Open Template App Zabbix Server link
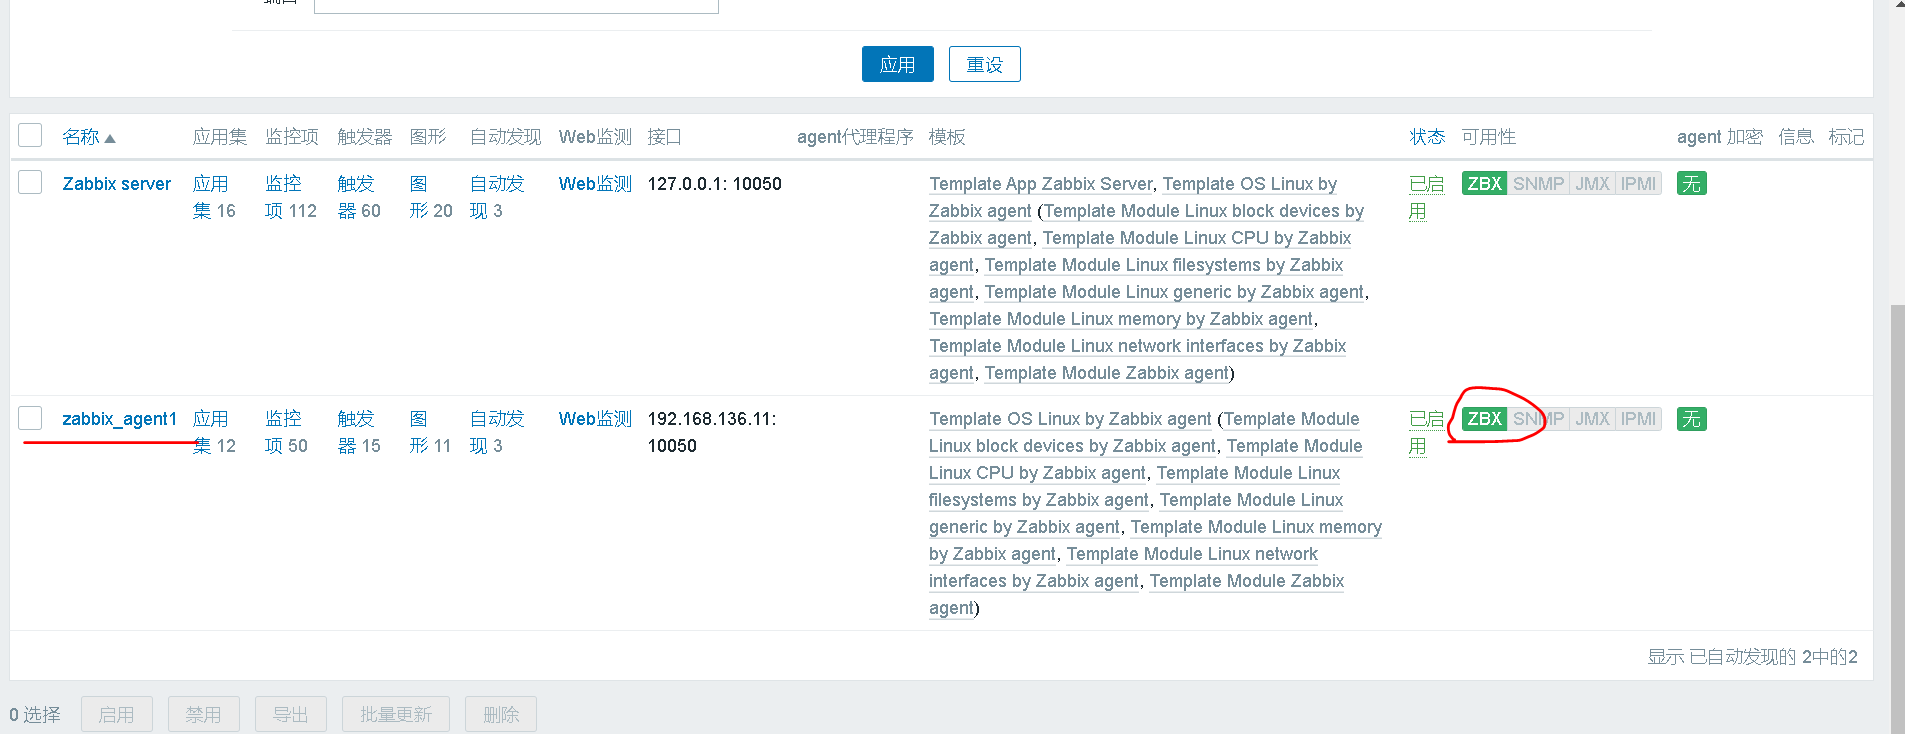Screen dimensions: 1905x734 [x=1040, y=184]
